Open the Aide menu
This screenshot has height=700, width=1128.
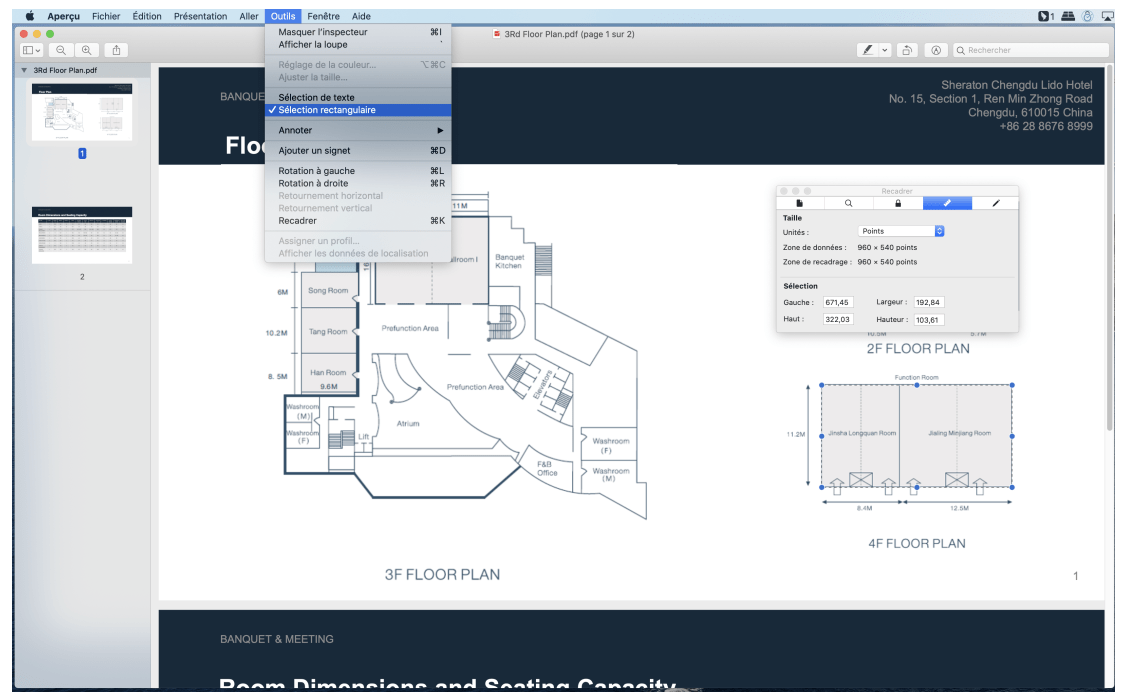(361, 16)
